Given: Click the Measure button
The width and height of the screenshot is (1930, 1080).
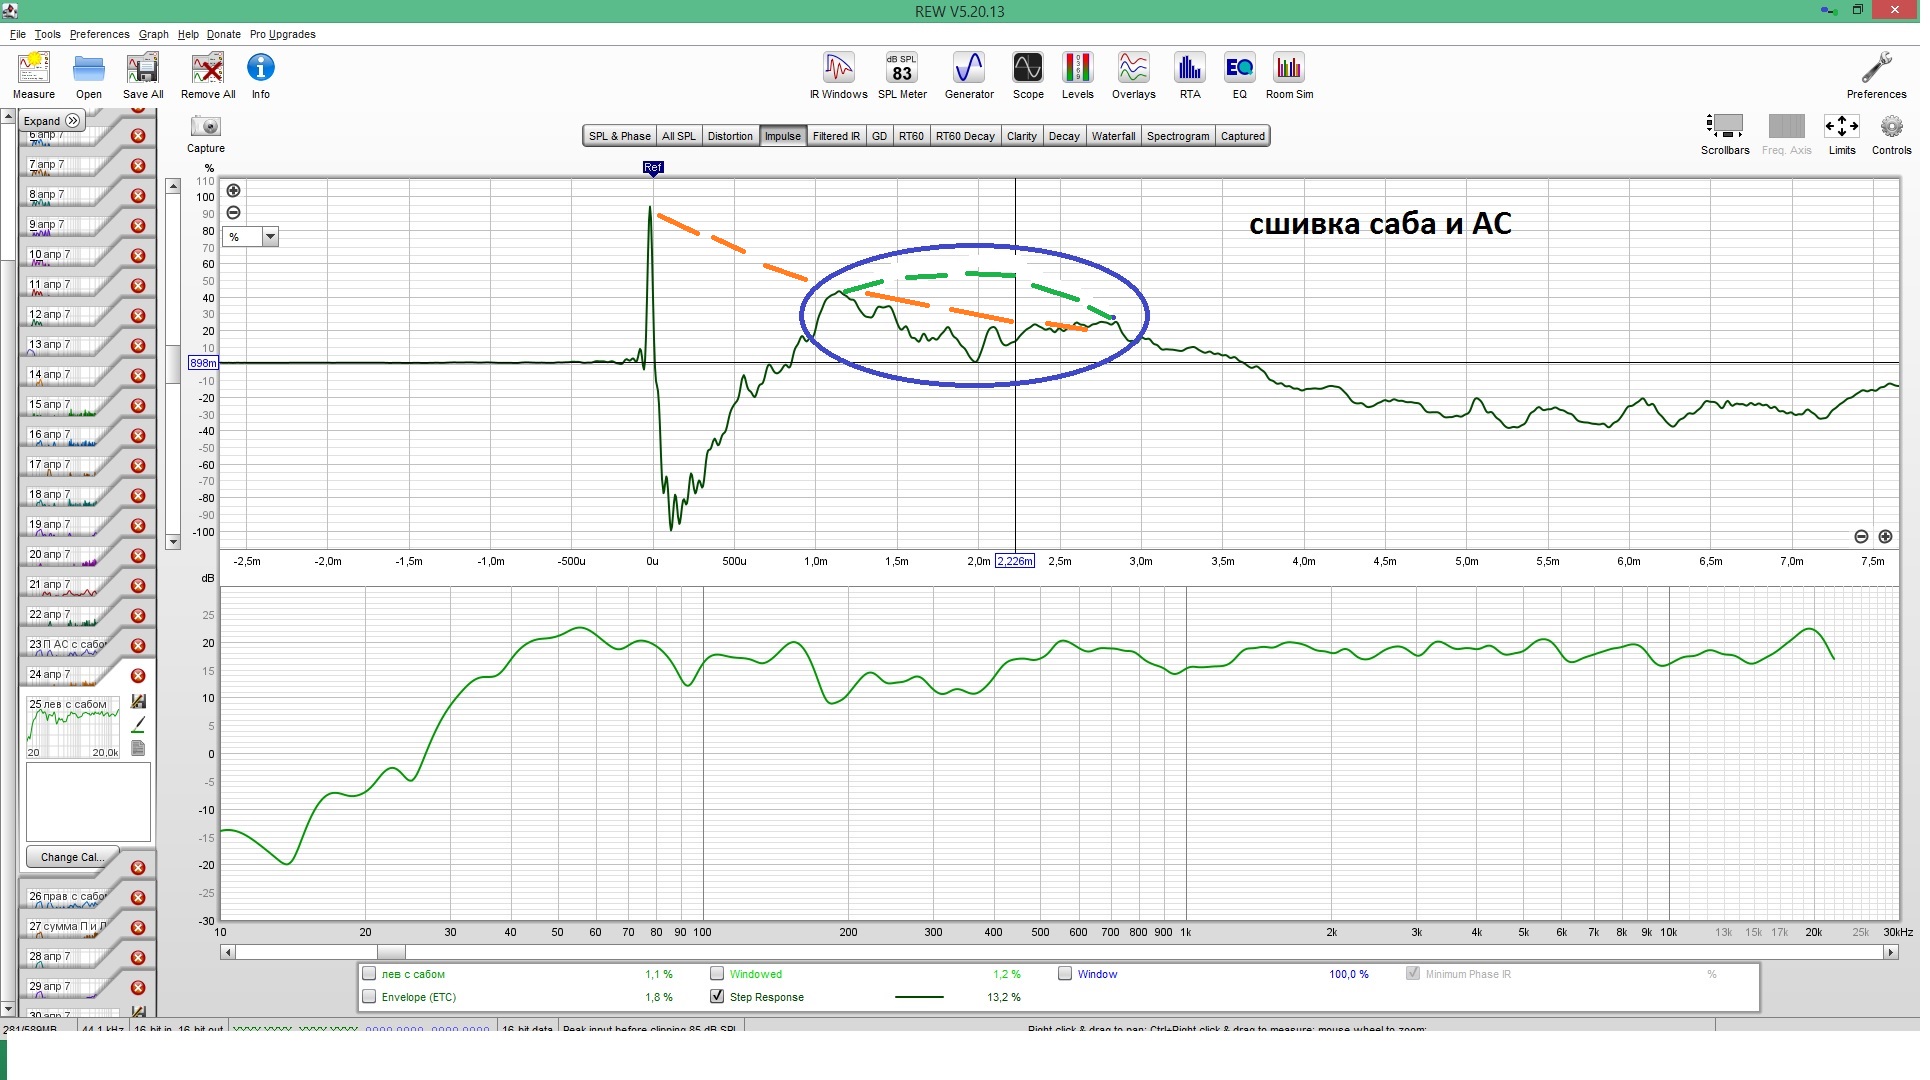Looking at the screenshot, I should pos(34,76).
